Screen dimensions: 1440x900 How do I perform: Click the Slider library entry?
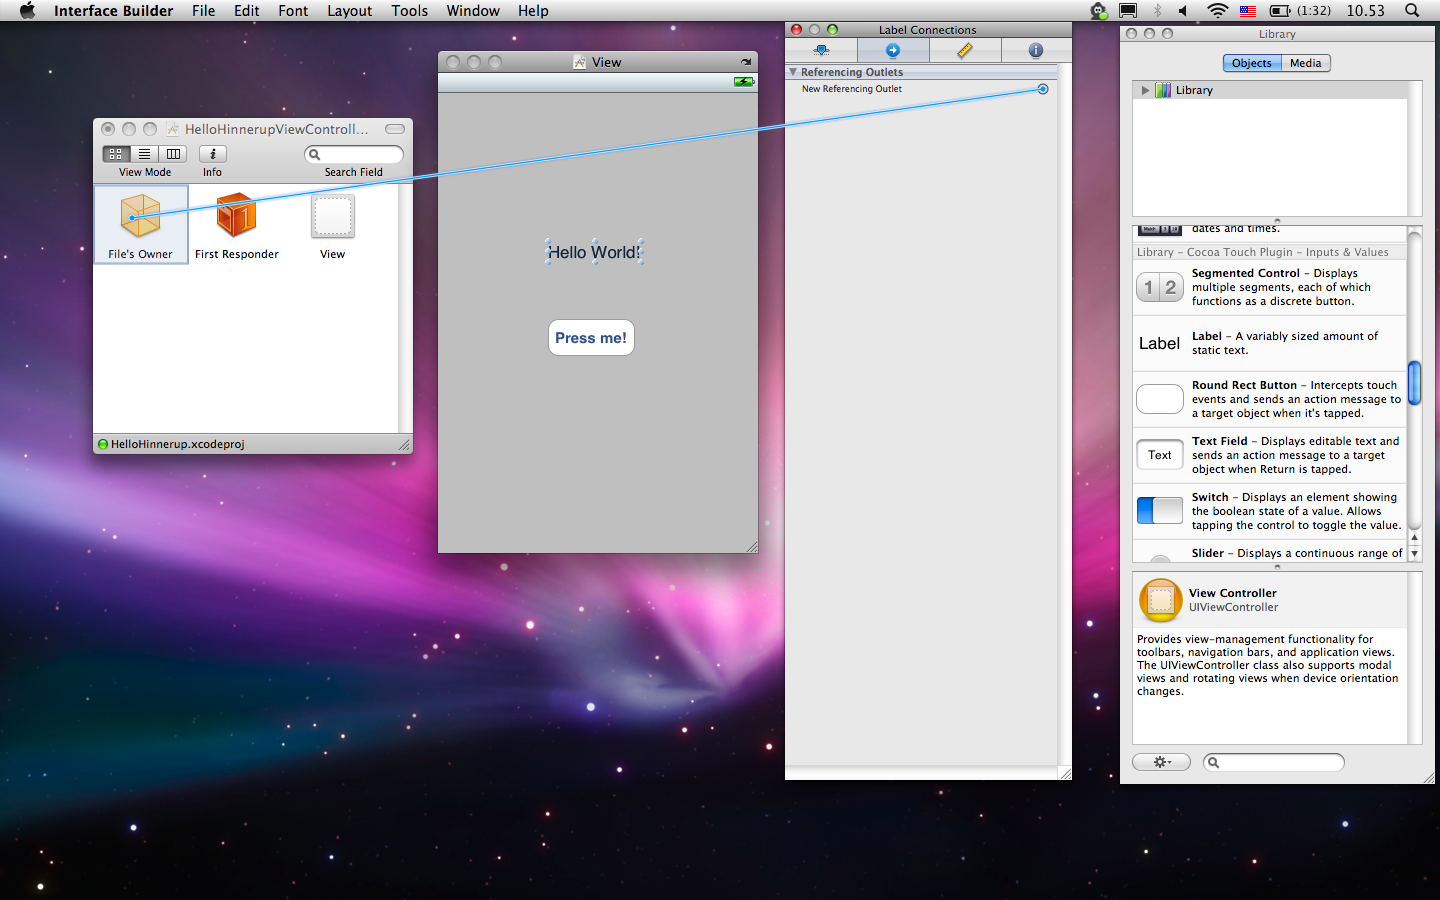(x=1270, y=553)
